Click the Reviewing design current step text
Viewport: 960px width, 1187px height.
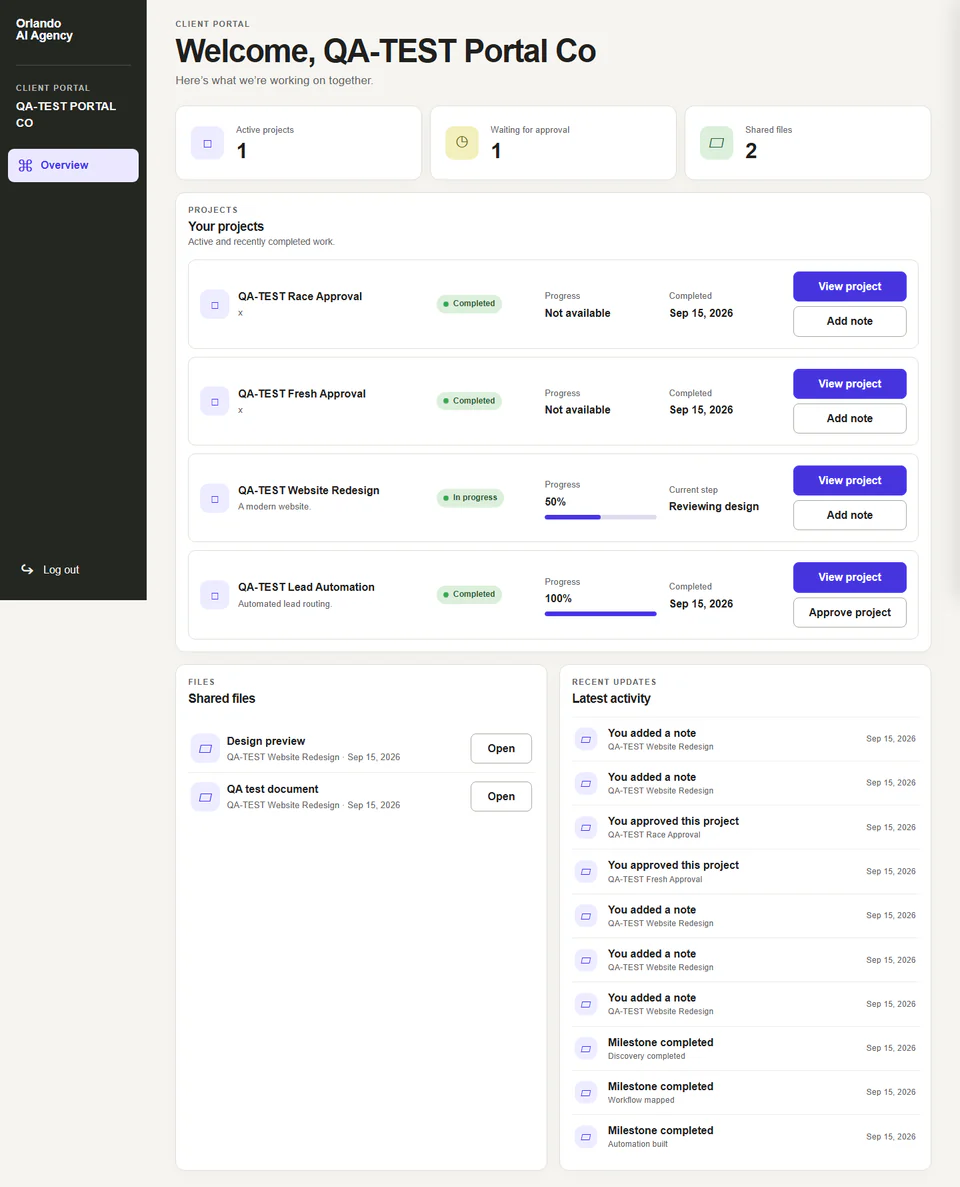[714, 506]
